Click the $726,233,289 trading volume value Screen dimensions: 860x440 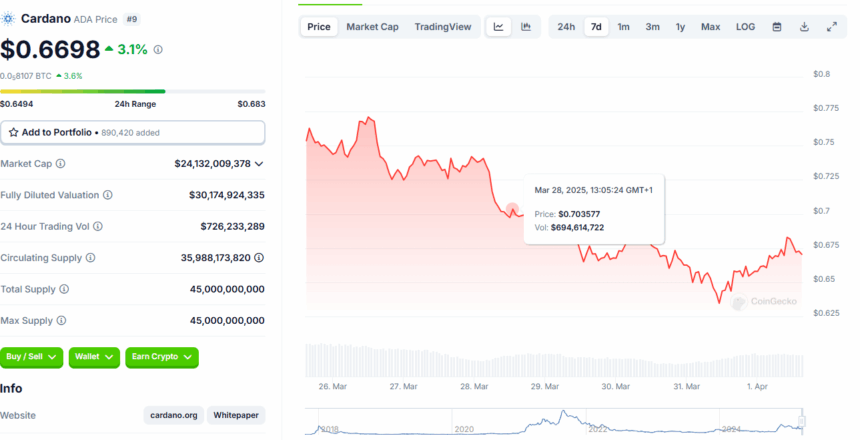(233, 226)
